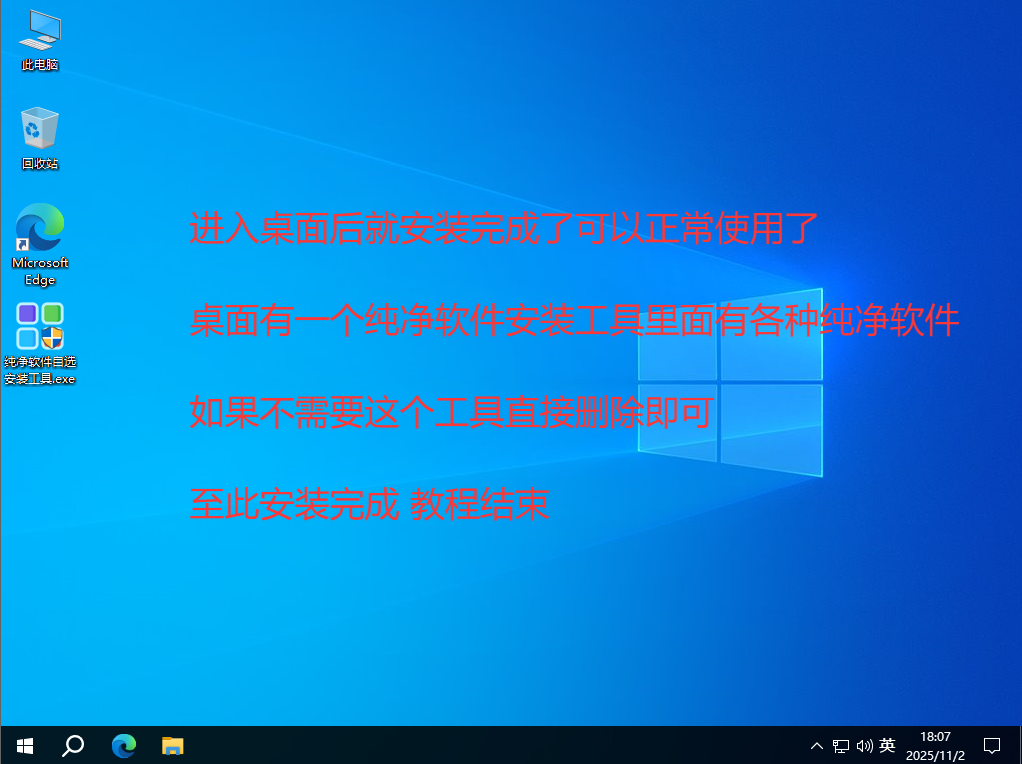Open Microsoft Edge from the taskbar
This screenshot has width=1022, height=764.
pos(122,745)
